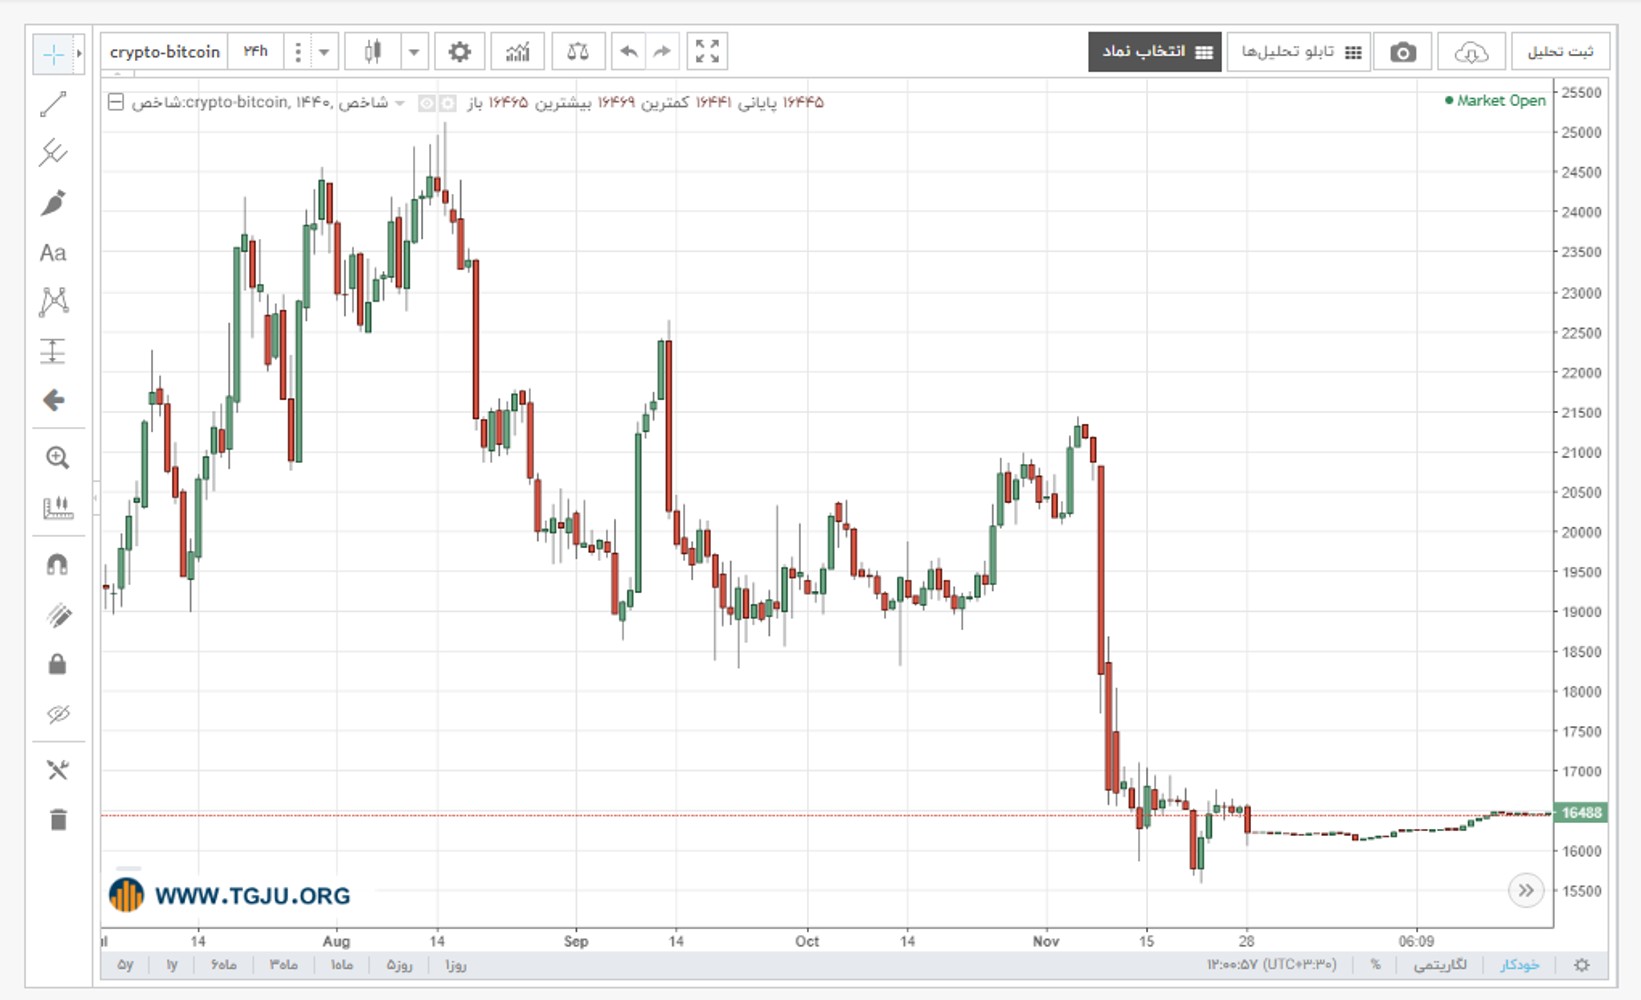Select the brush drawing tool
Viewport: 1641px width, 1000px height.
pyautogui.click(x=53, y=203)
